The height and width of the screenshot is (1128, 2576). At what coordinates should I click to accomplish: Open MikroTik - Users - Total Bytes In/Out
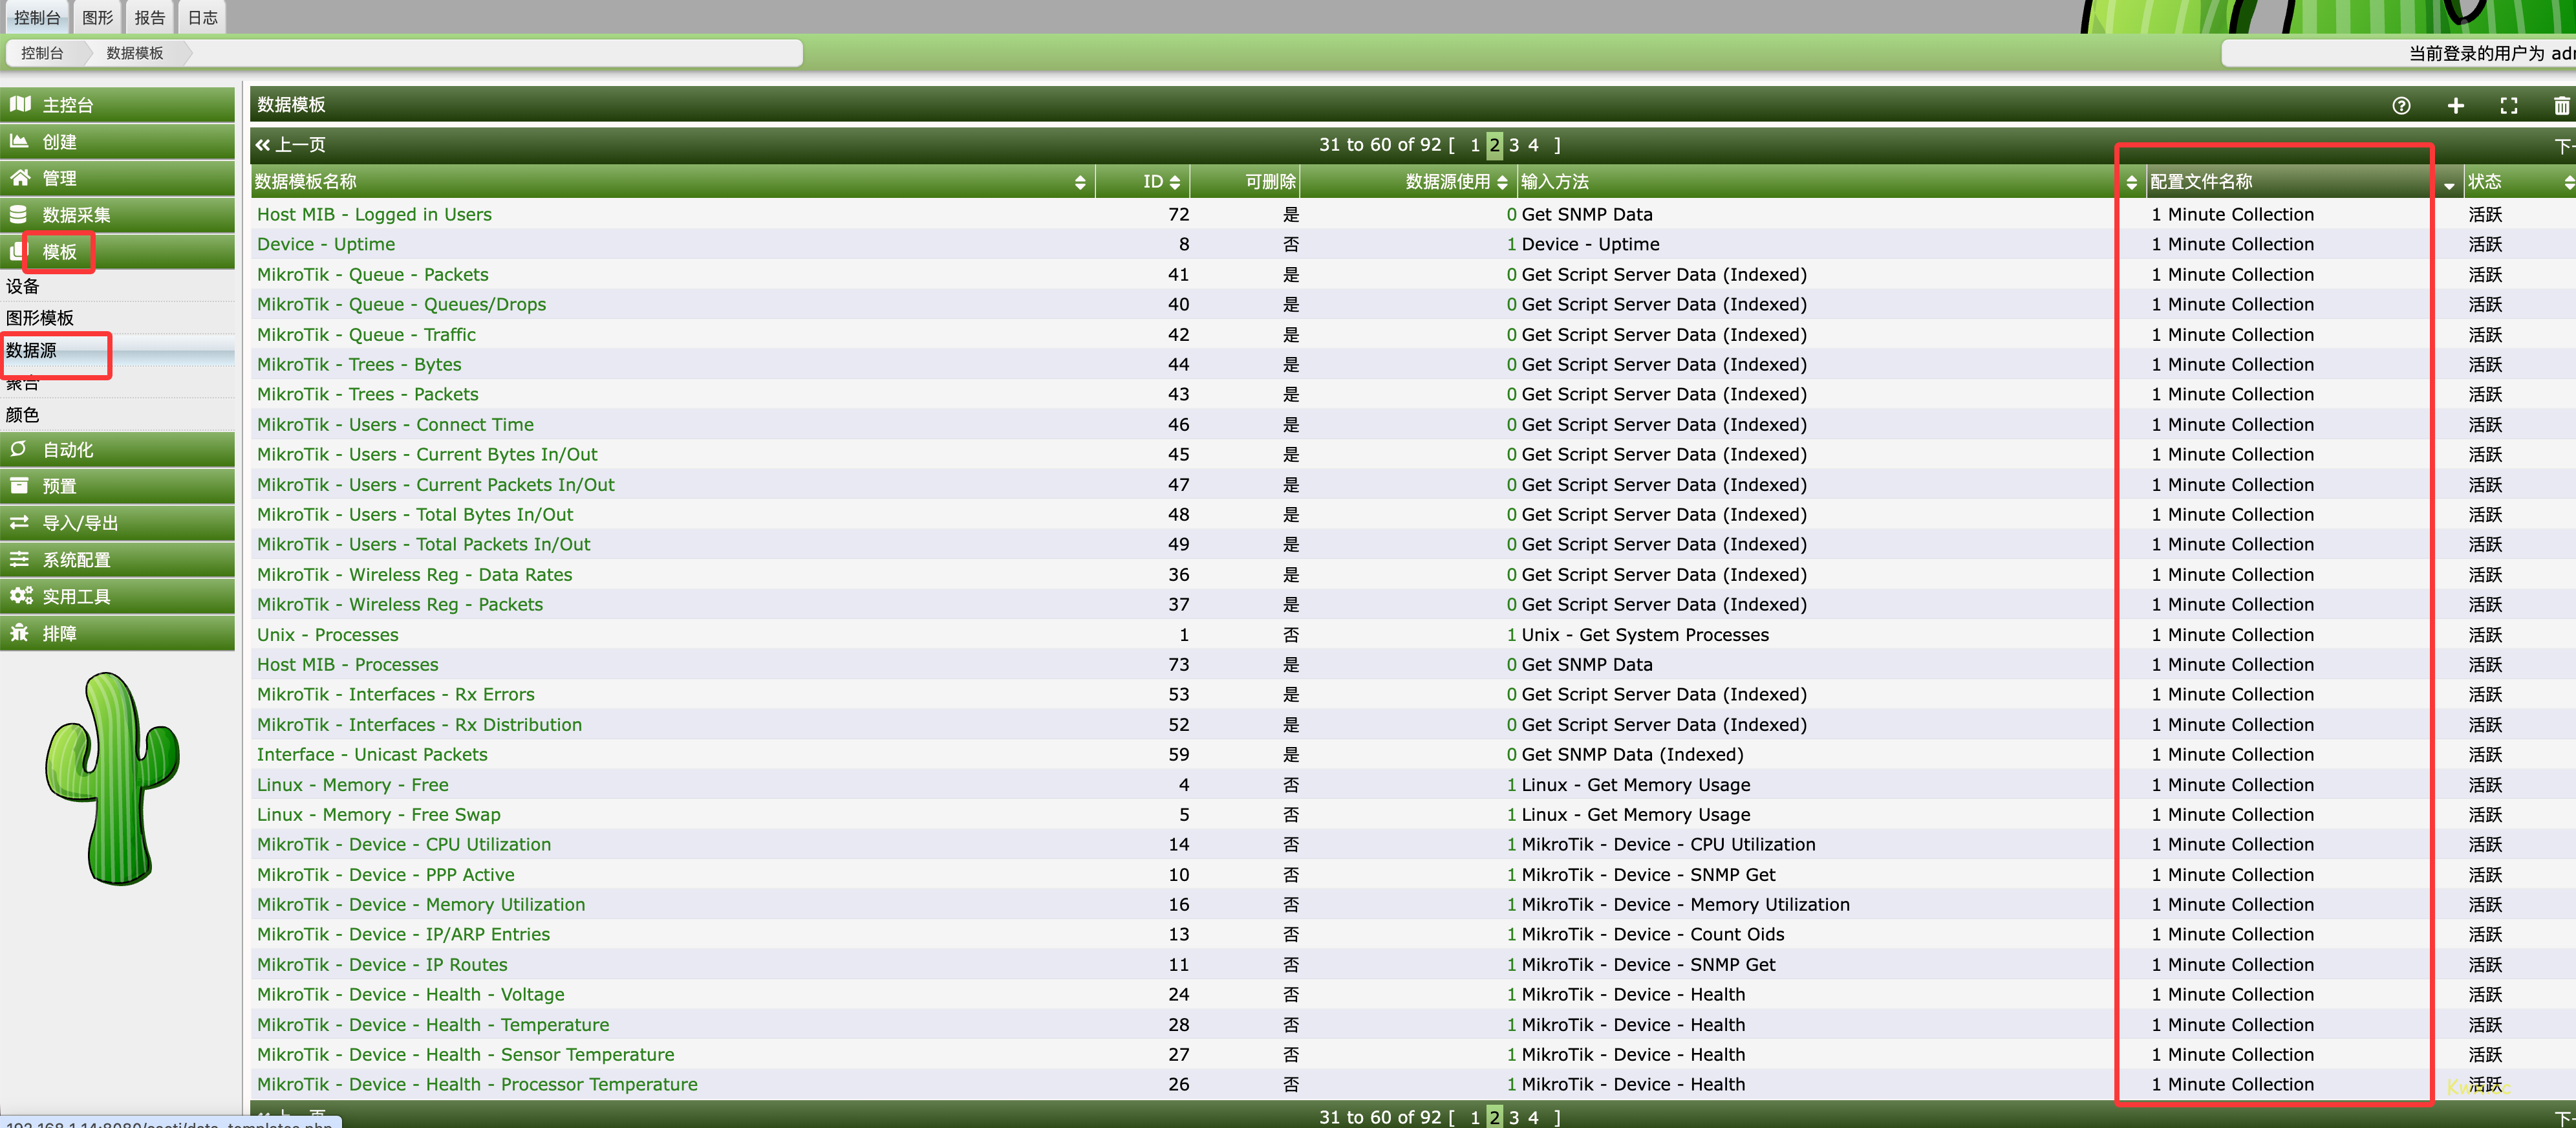pyautogui.click(x=415, y=514)
